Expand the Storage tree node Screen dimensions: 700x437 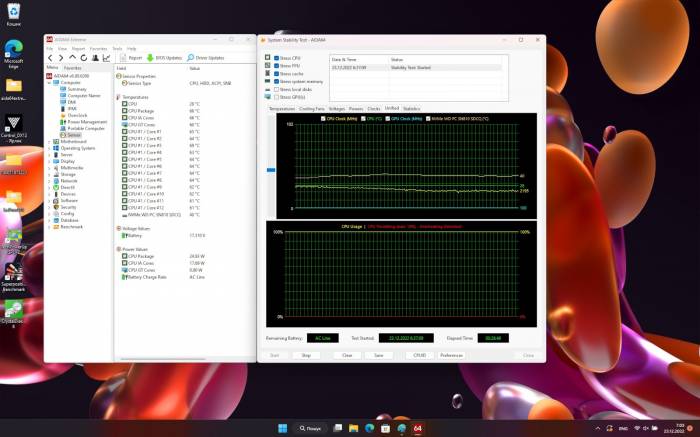click(x=49, y=175)
